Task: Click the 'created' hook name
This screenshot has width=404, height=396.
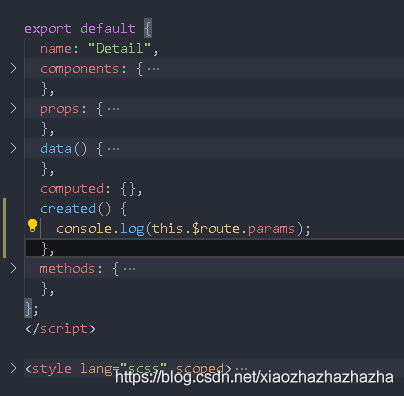Action: pos(68,209)
